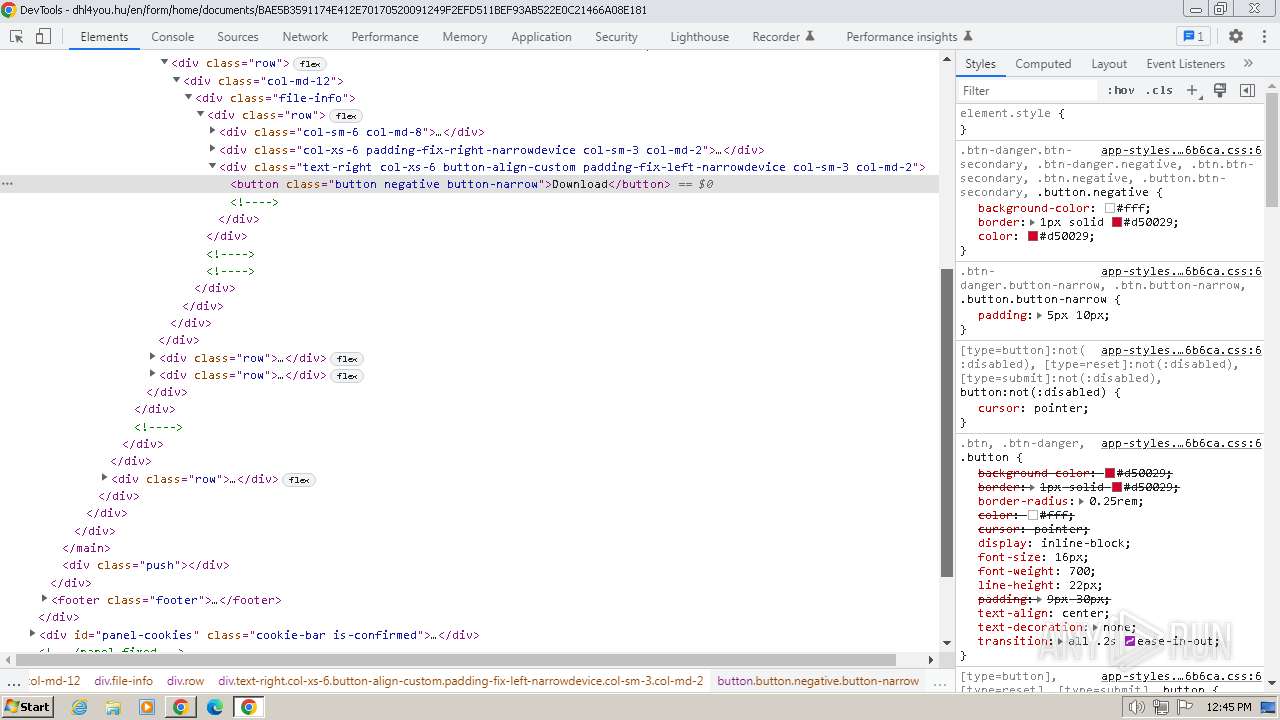Expand the col-sm-6 col-md-8 div

pos(212,132)
